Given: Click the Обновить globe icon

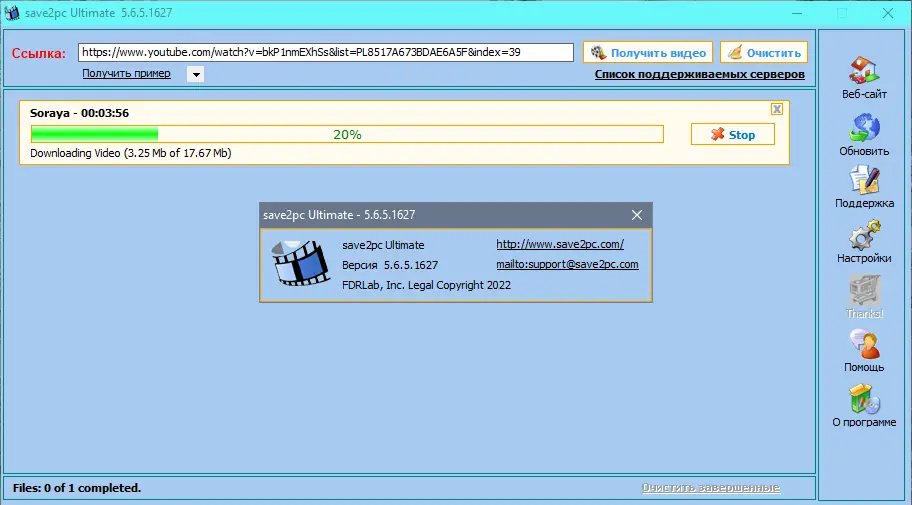Looking at the screenshot, I should 864,127.
